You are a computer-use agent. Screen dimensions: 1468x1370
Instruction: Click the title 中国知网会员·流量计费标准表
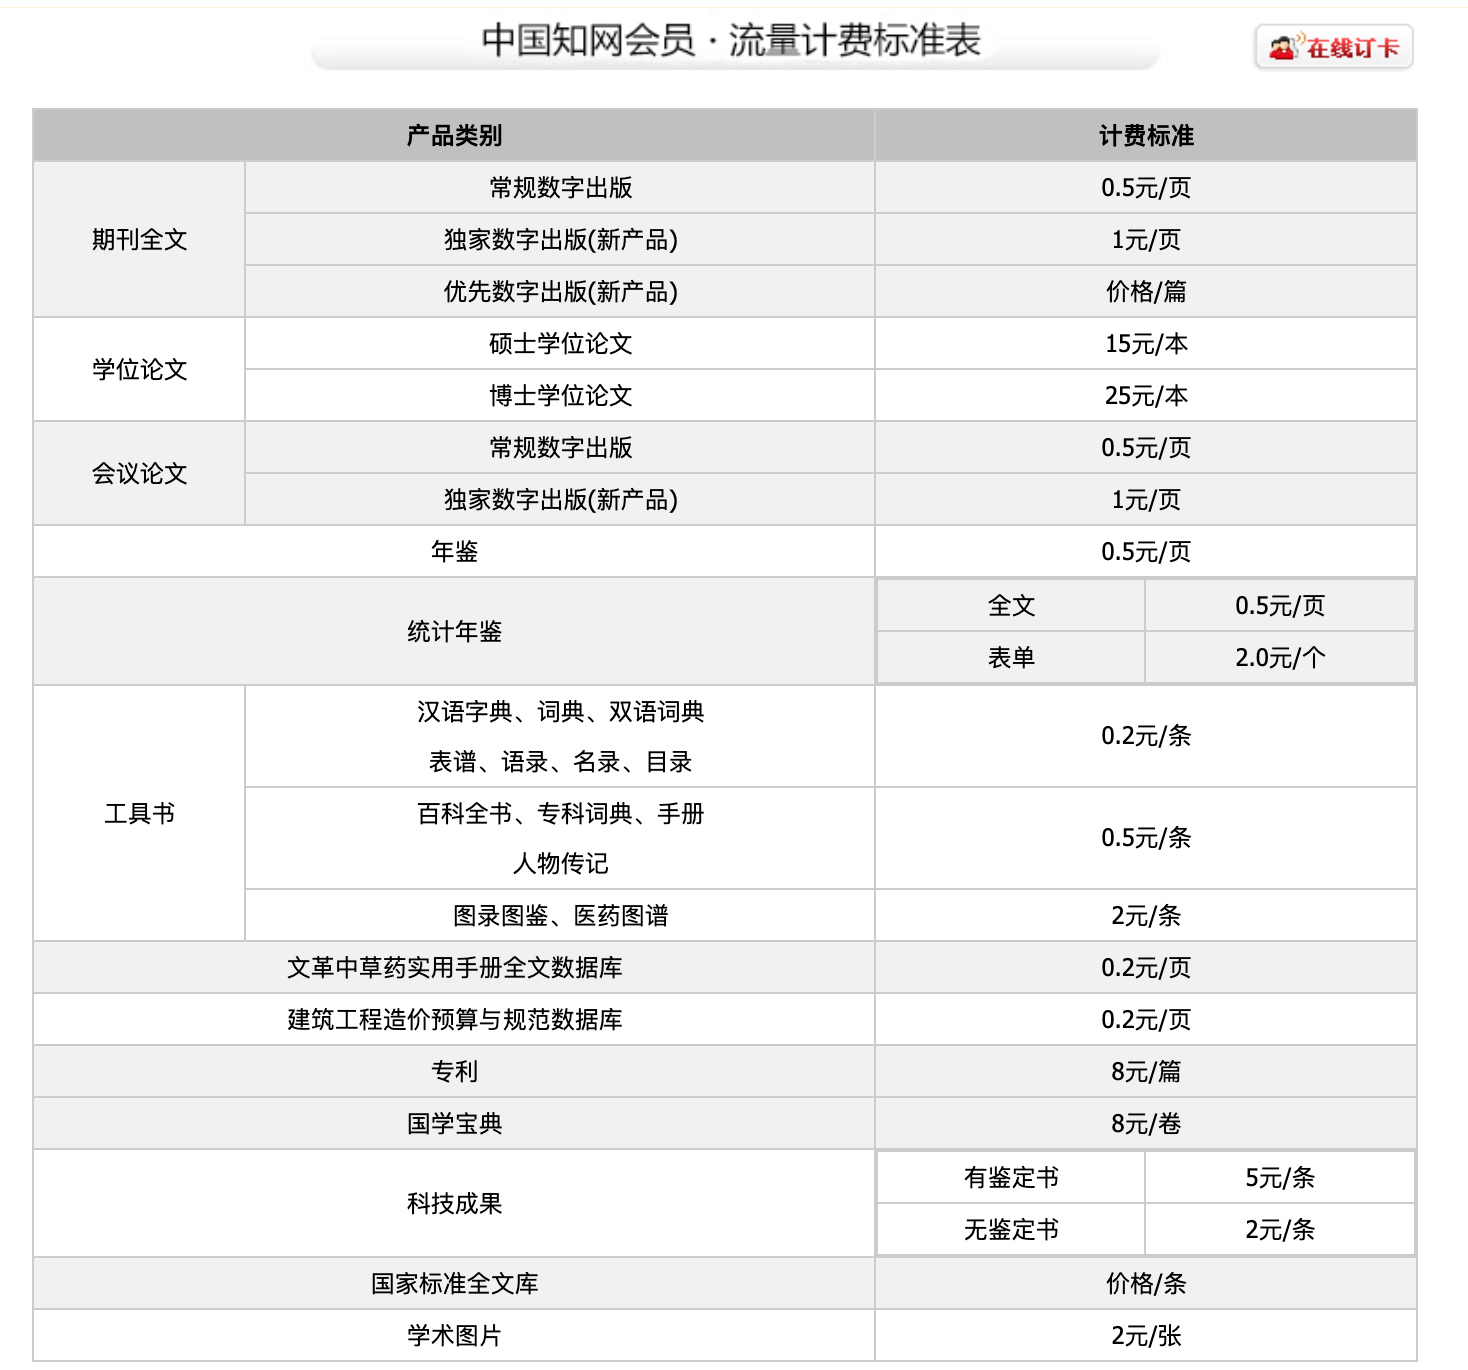tap(731, 41)
